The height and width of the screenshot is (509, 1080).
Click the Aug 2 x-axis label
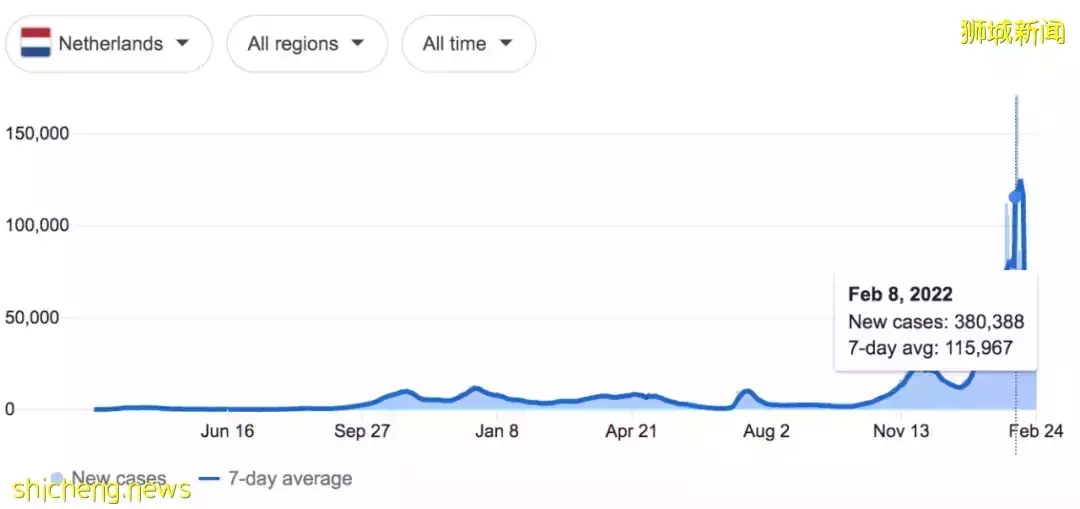pos(767,431)
